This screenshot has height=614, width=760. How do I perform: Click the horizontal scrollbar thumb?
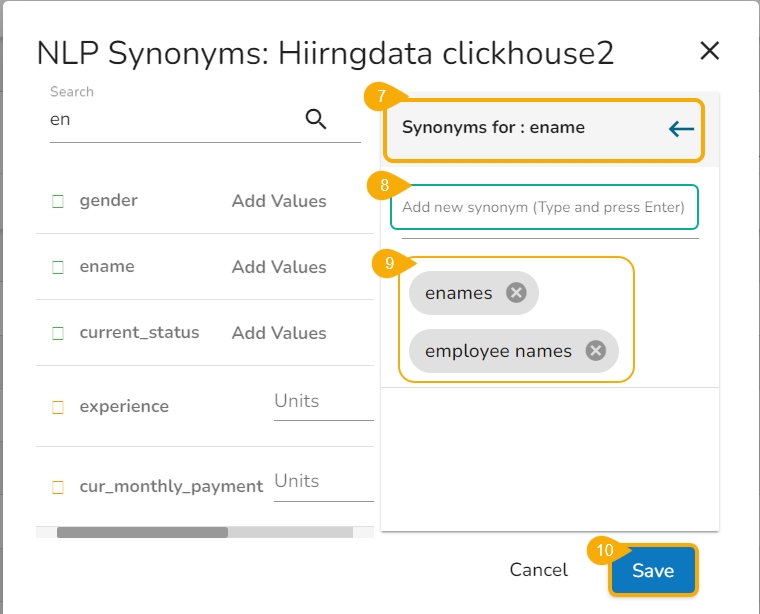[x=142, y=532]
